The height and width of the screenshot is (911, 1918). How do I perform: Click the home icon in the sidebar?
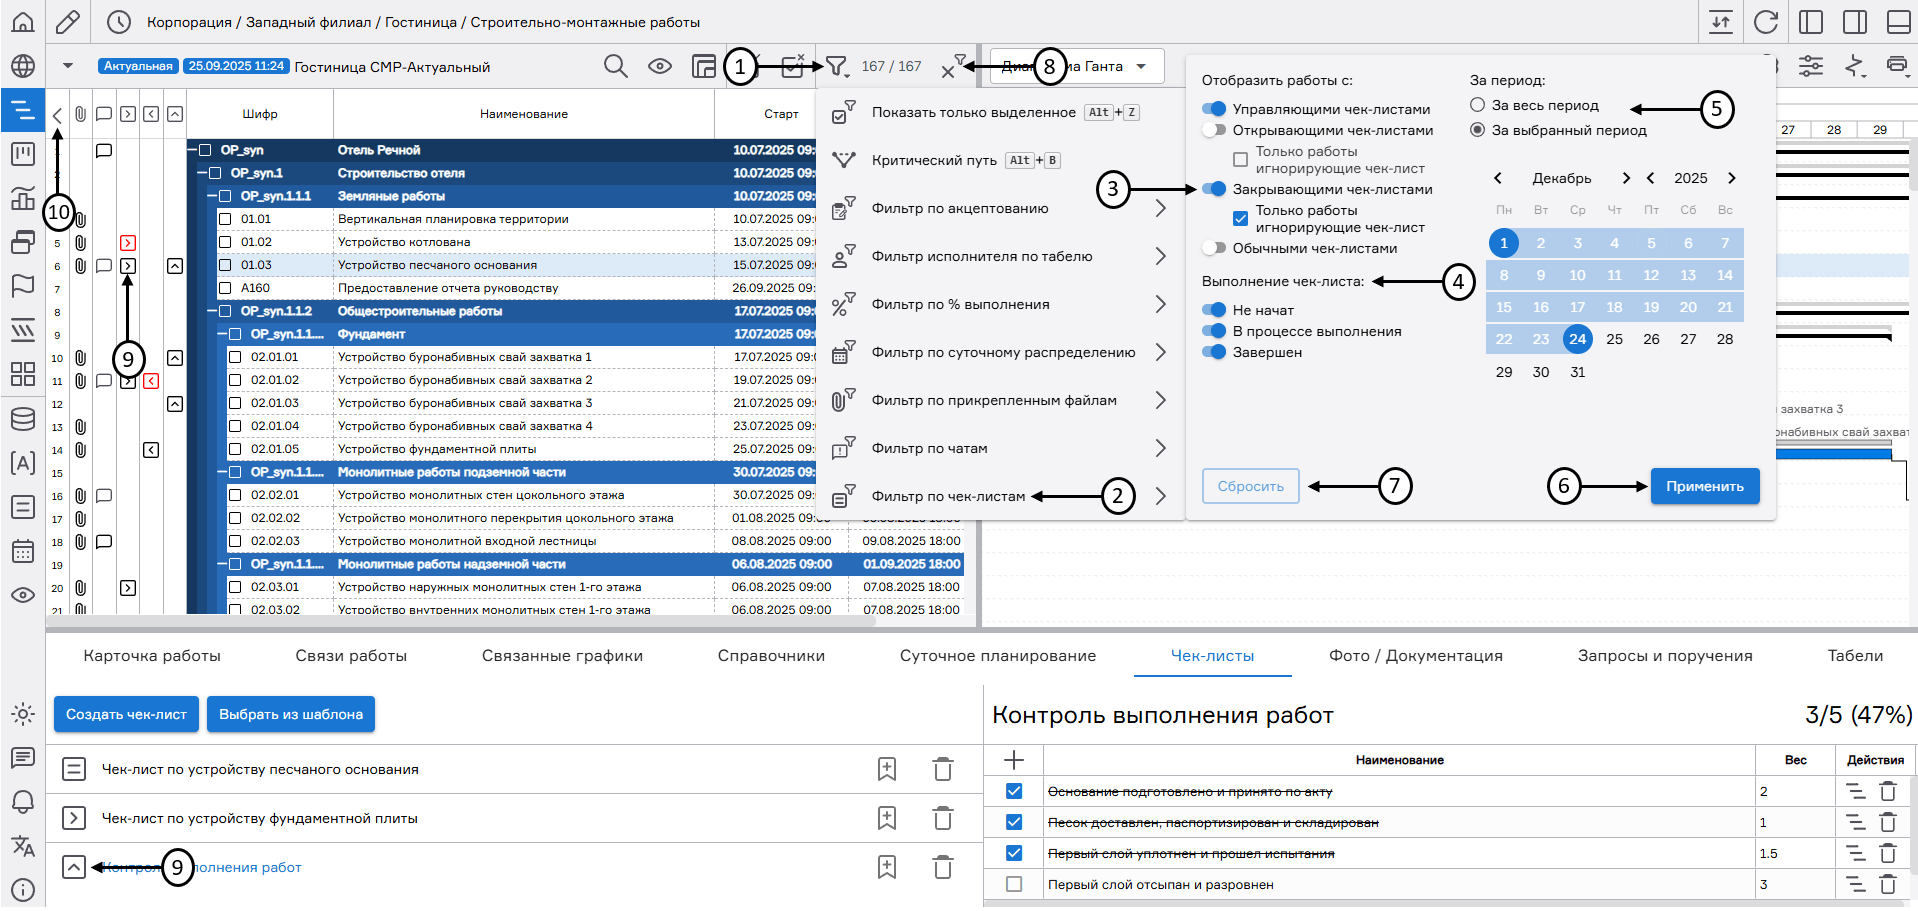click(22, 21)
